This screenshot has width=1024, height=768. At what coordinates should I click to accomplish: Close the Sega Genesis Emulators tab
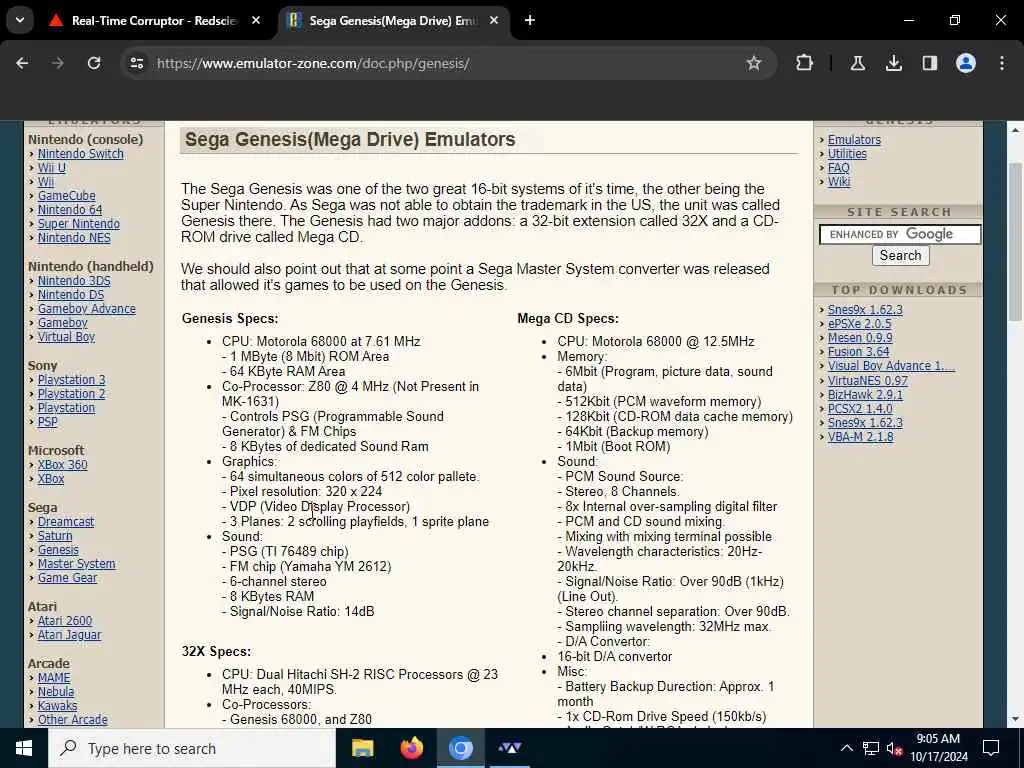[x=494, y=20]
